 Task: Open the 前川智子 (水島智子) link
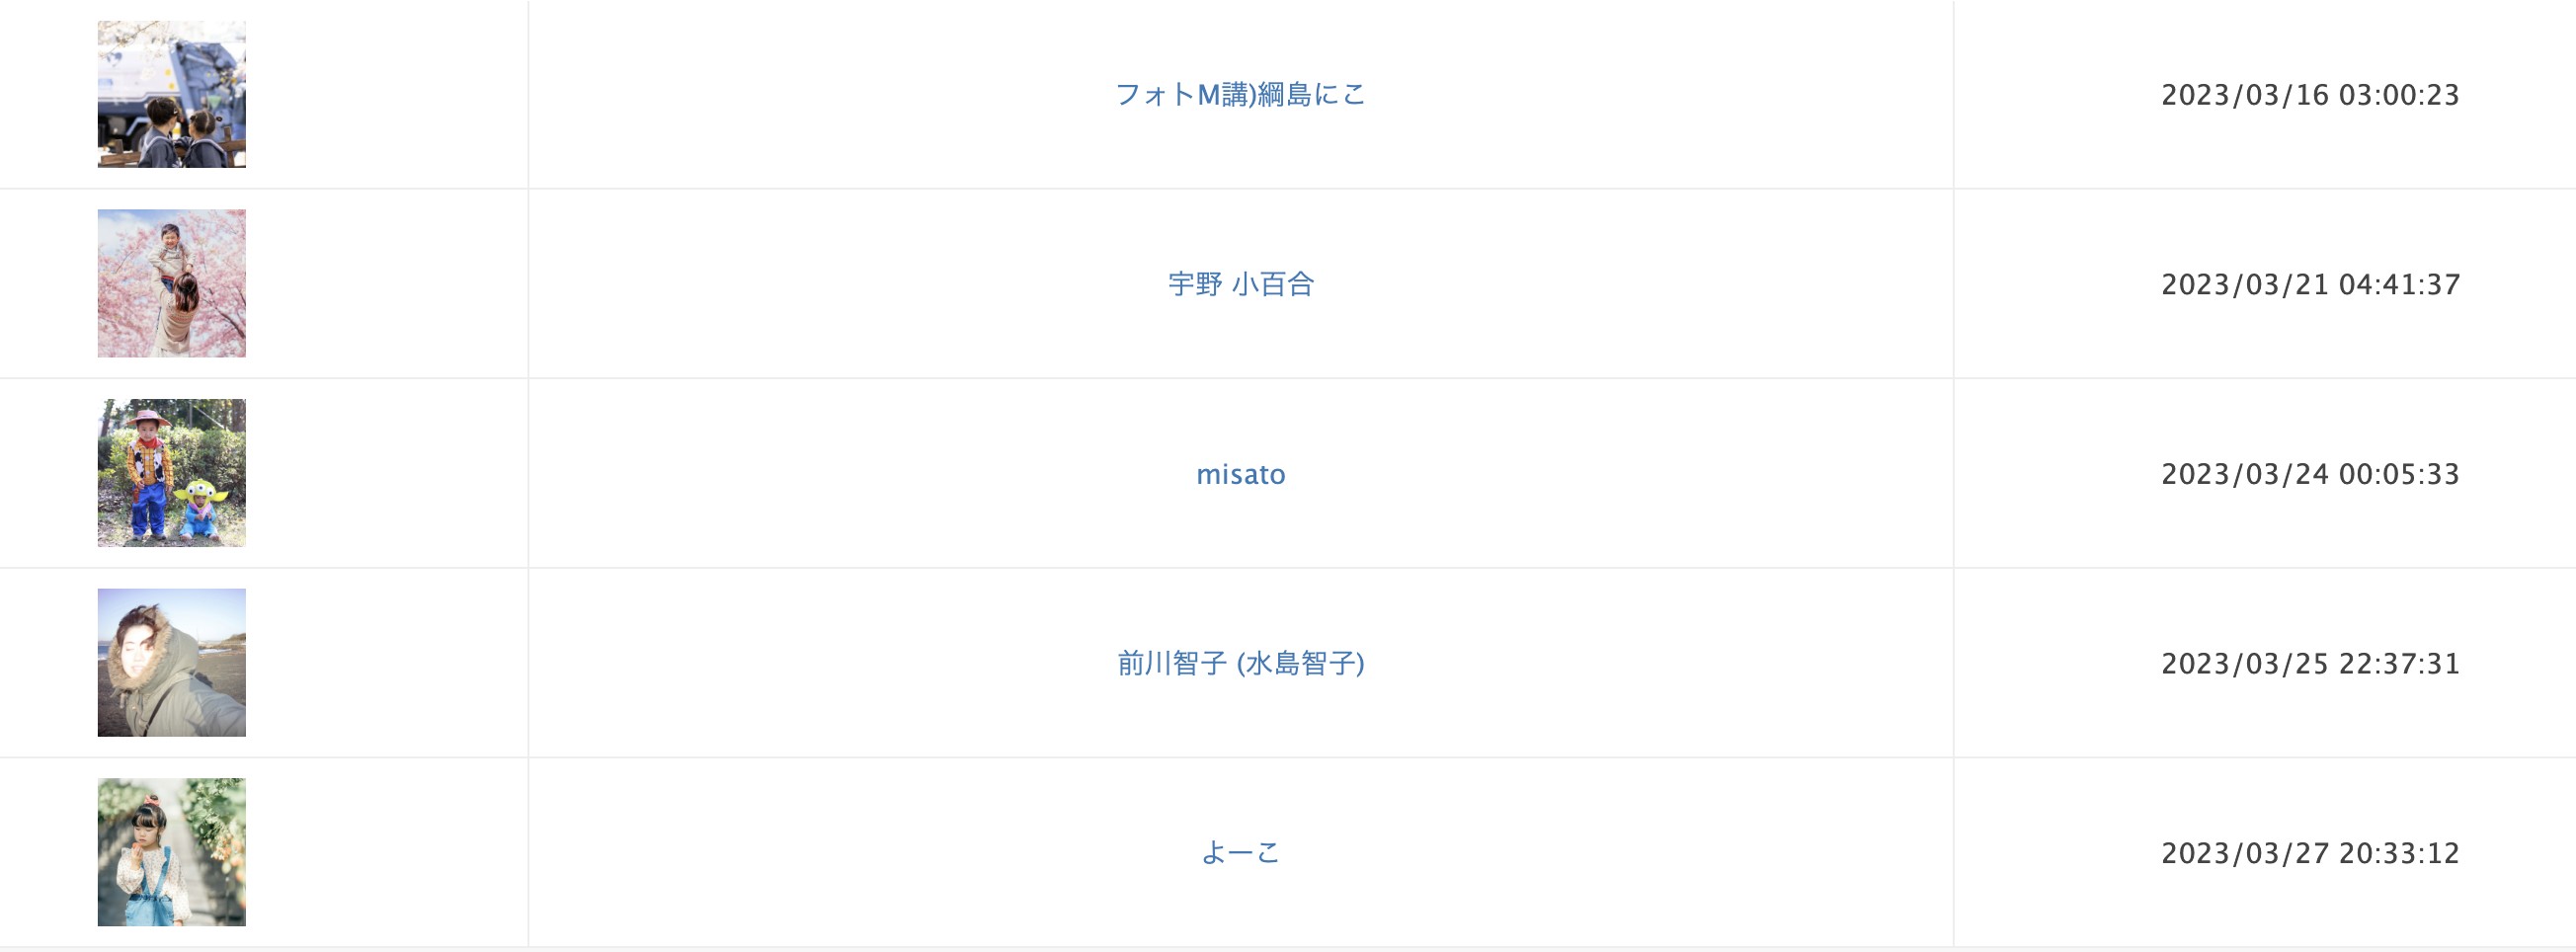tap(1240, 663)
